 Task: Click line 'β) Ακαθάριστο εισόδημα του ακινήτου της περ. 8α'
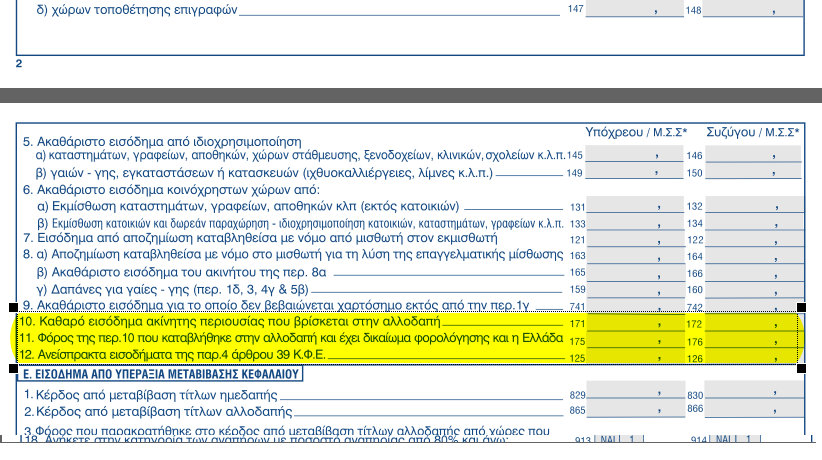click(x=181, y=273)
